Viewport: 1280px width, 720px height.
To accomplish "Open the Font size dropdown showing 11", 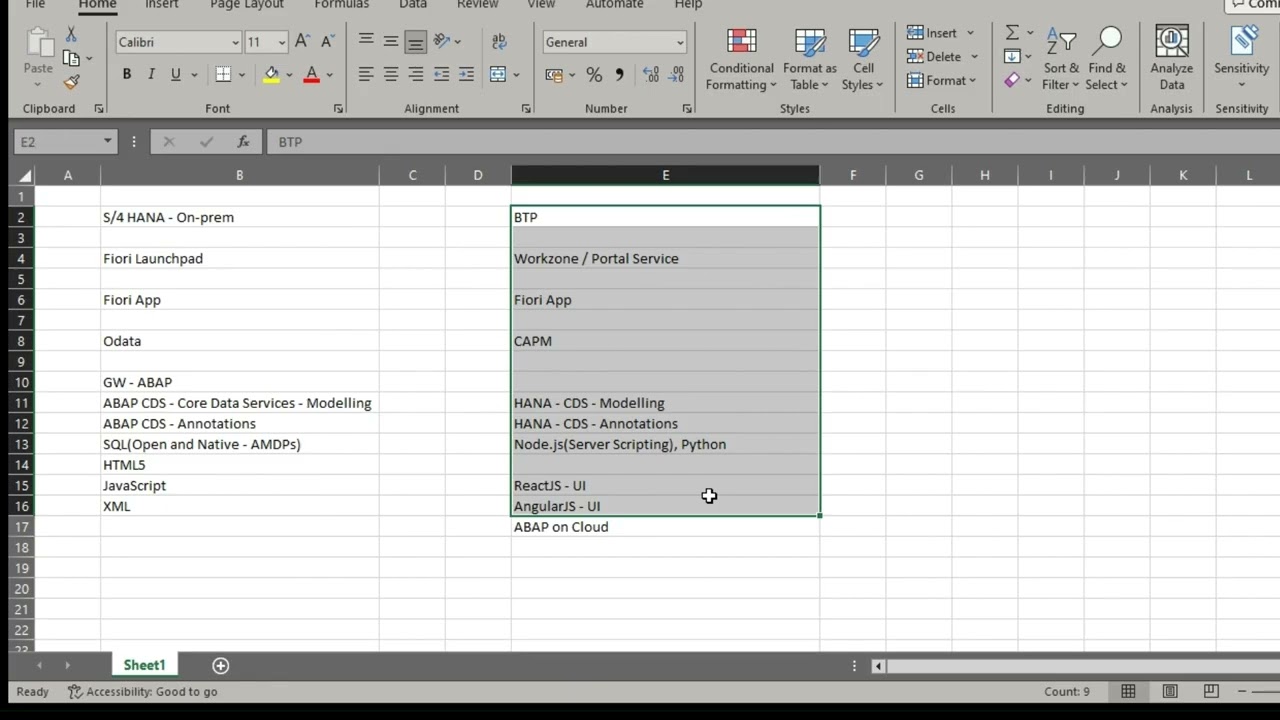I will (281, 42).
